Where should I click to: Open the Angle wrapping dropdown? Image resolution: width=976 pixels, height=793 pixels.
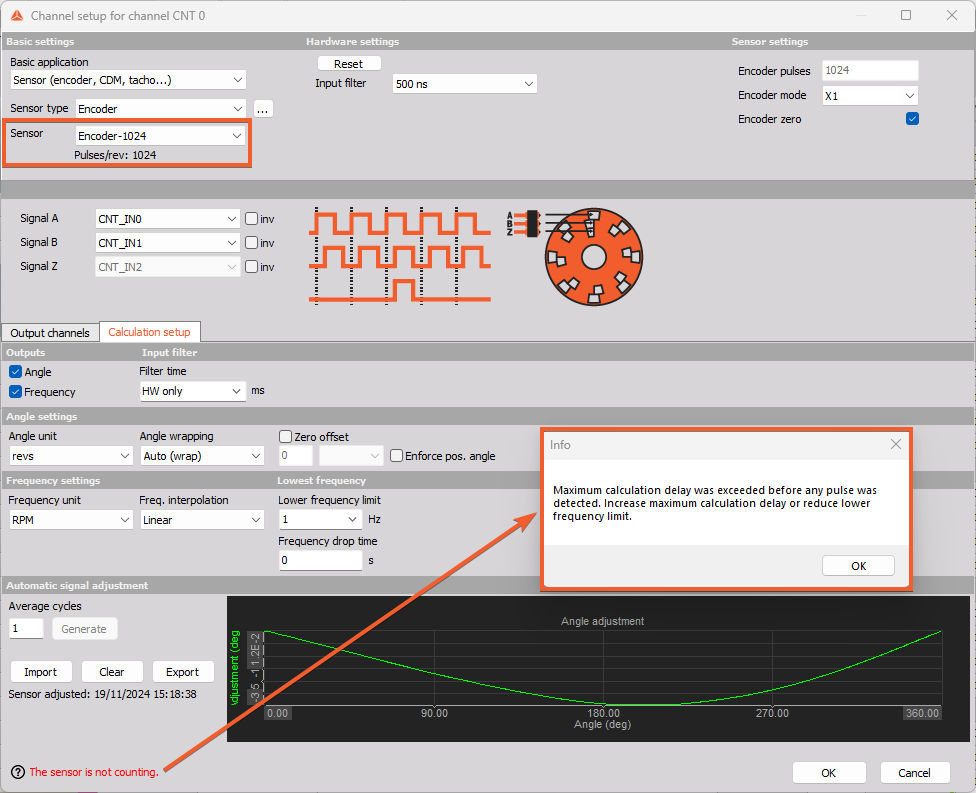pyautogui.click(x=202, y=456)
